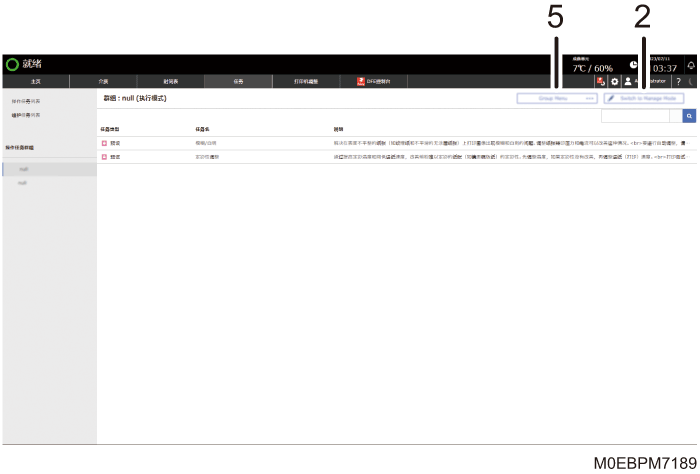Click the description text in the 定位性 row
Image resolution: width=700 pixels, height=474 pixels.
pos(512,157)
